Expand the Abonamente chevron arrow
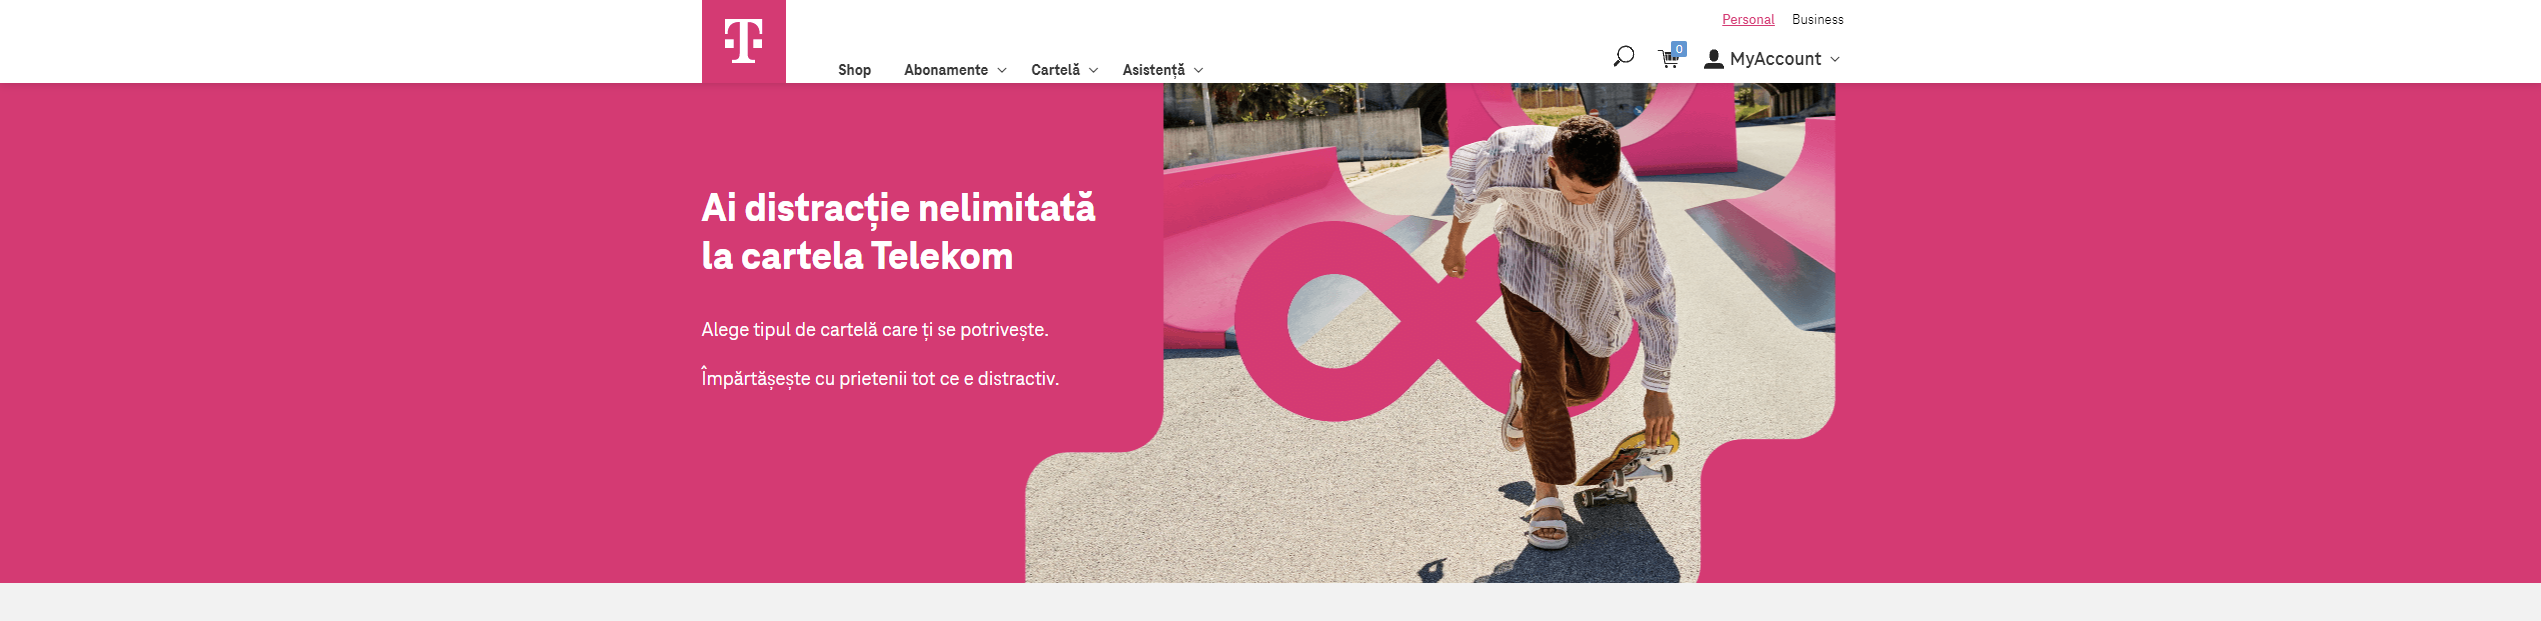 [x=1002, y=70]
